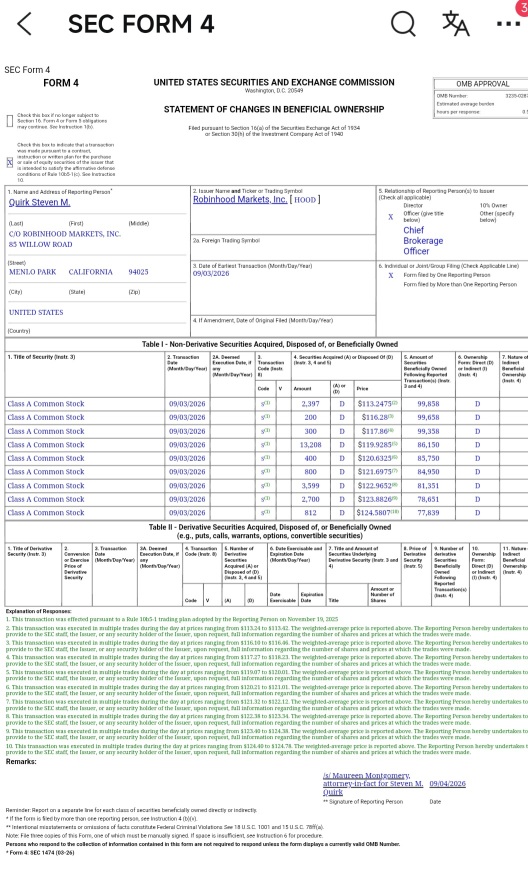Open the three-dot more menu
The height and width of the screenshot is (893, 528).
point(509,24)
